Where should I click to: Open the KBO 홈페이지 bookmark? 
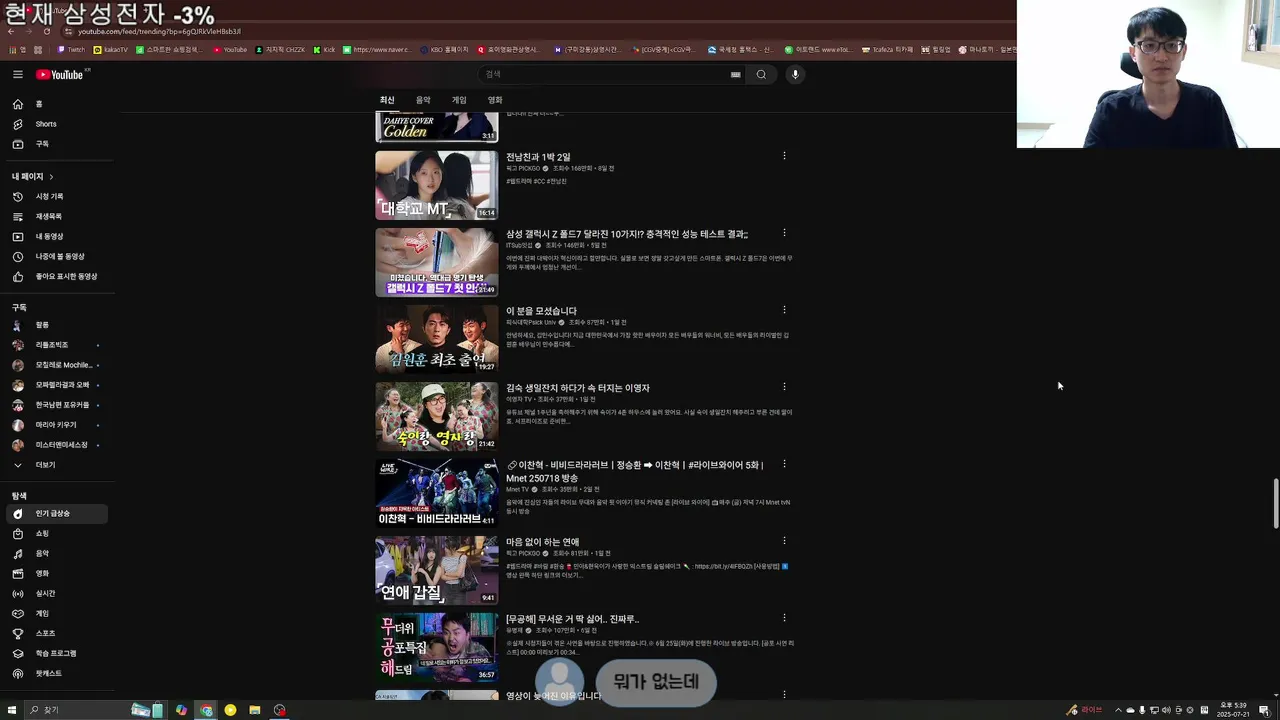coord(444,49)
